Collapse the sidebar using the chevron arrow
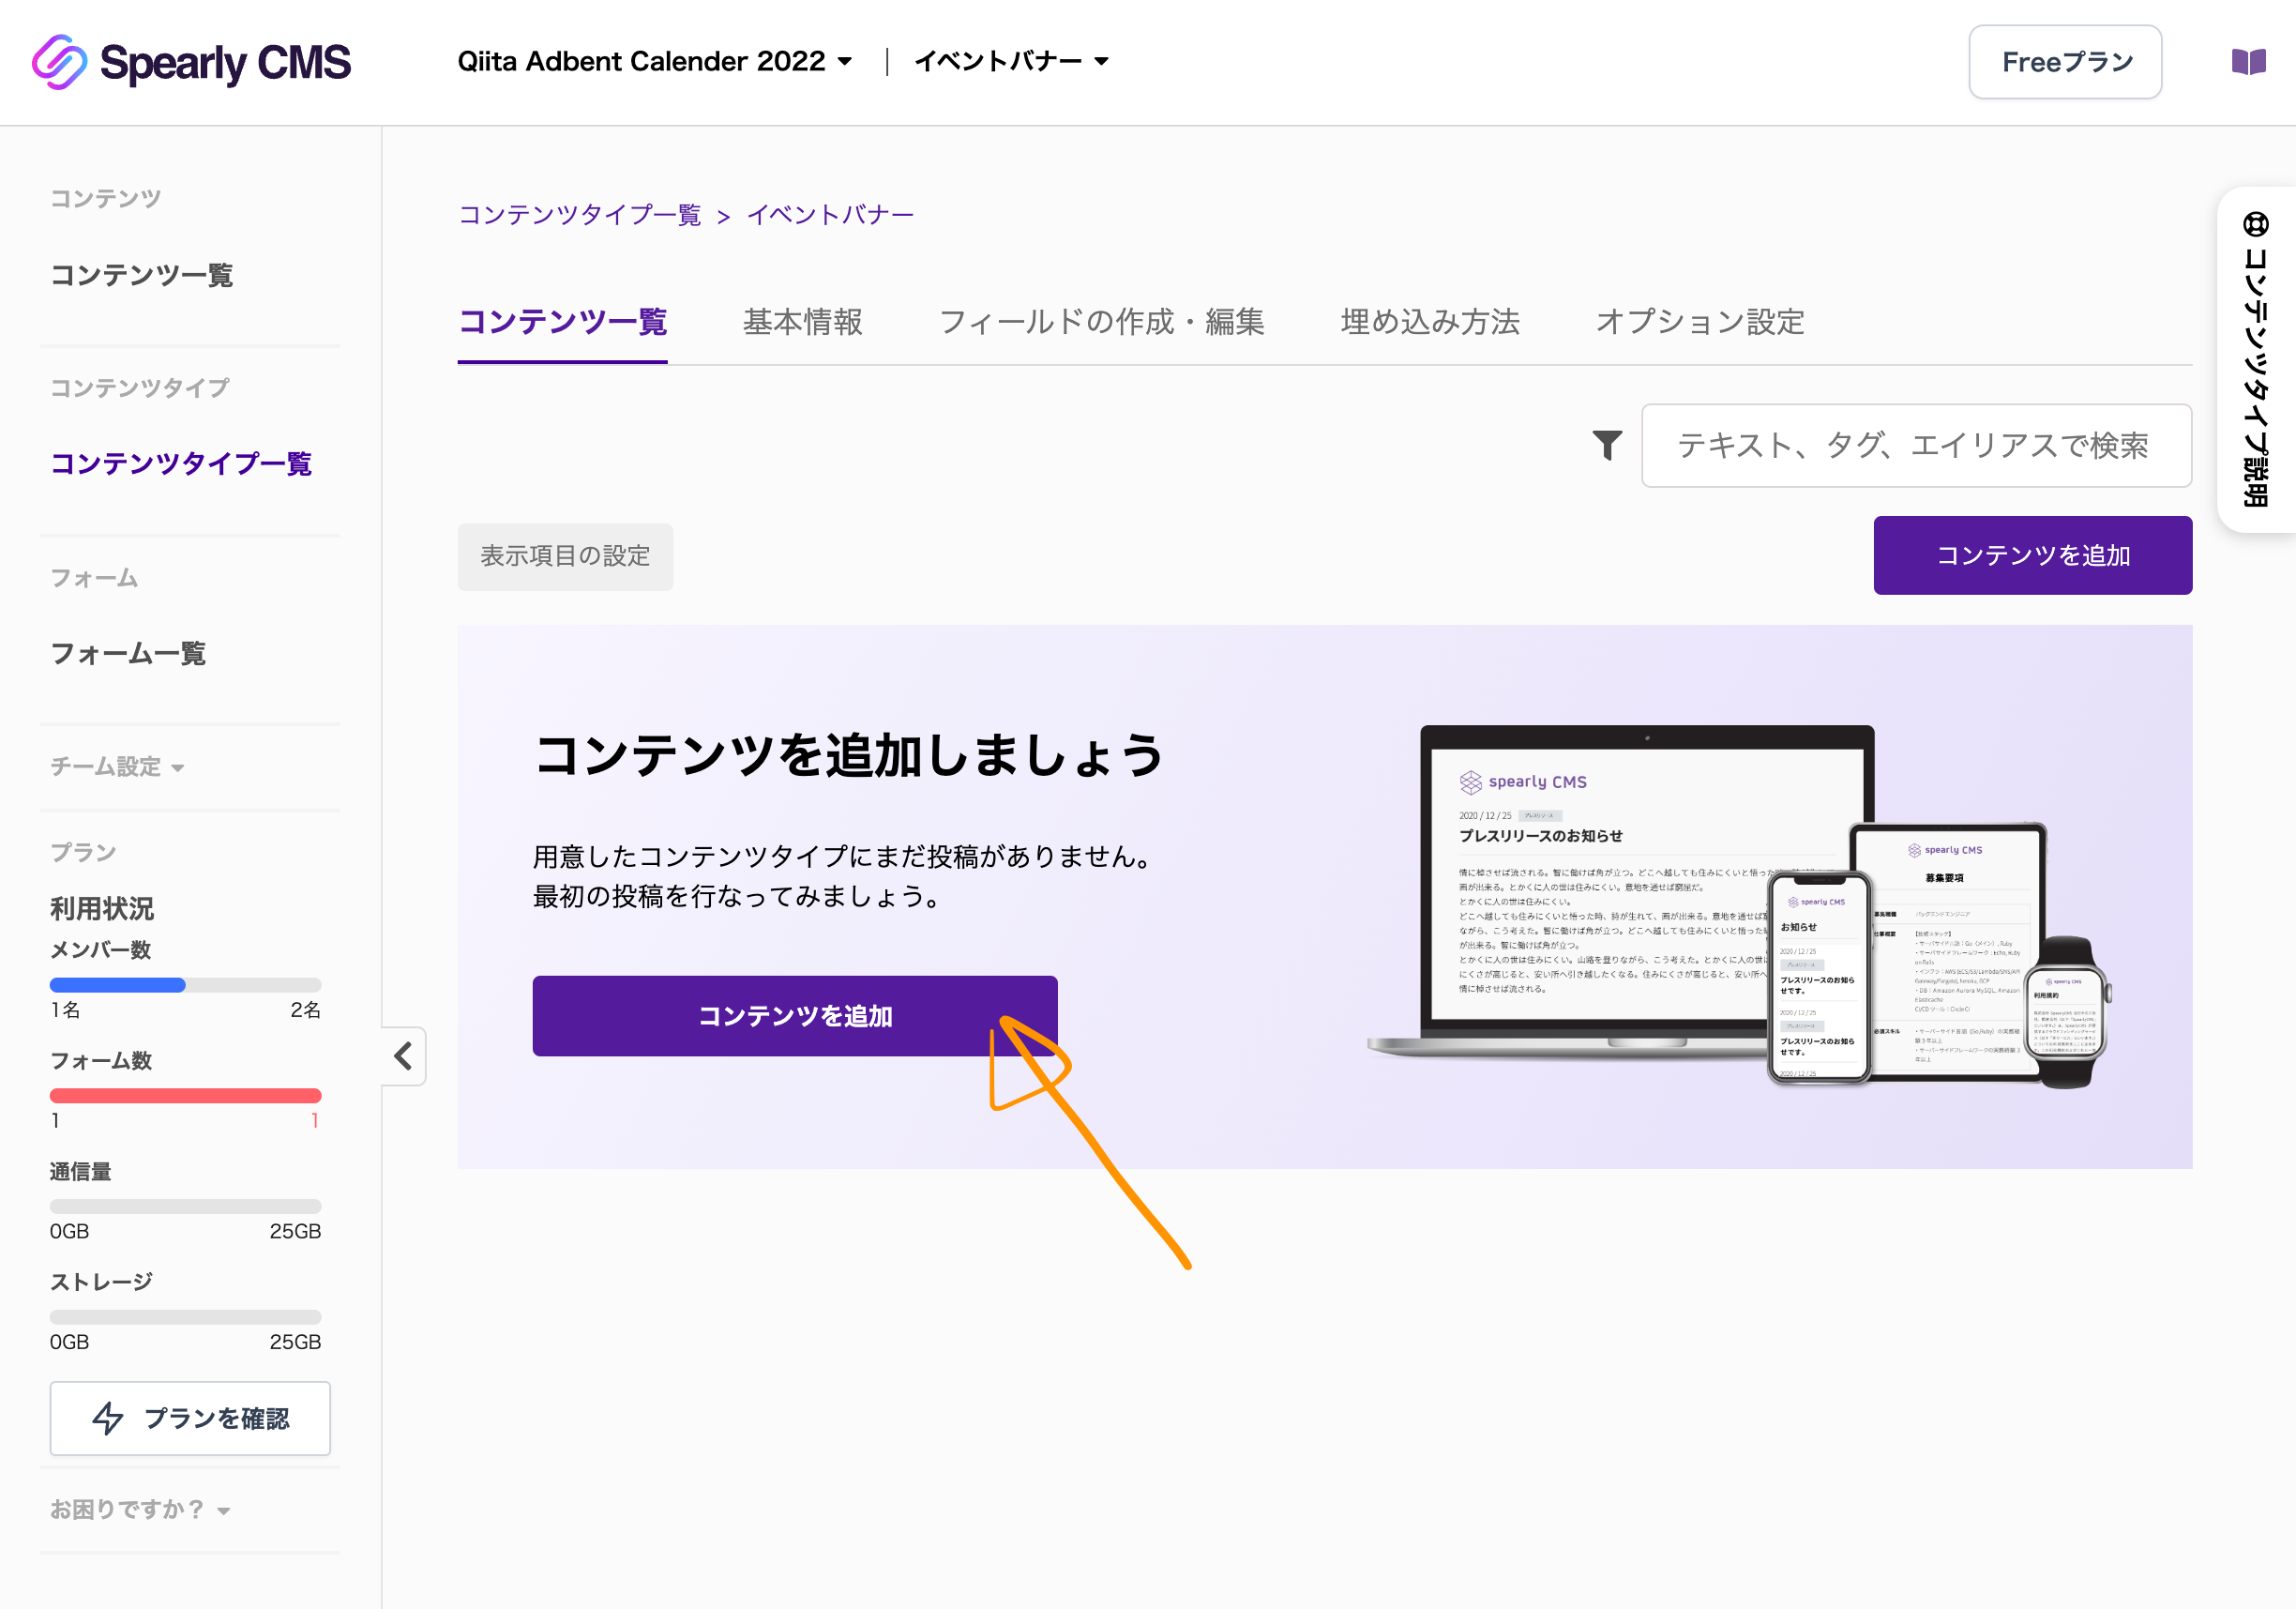The image size is (2296, 1609). click(x=403, y=1056)
